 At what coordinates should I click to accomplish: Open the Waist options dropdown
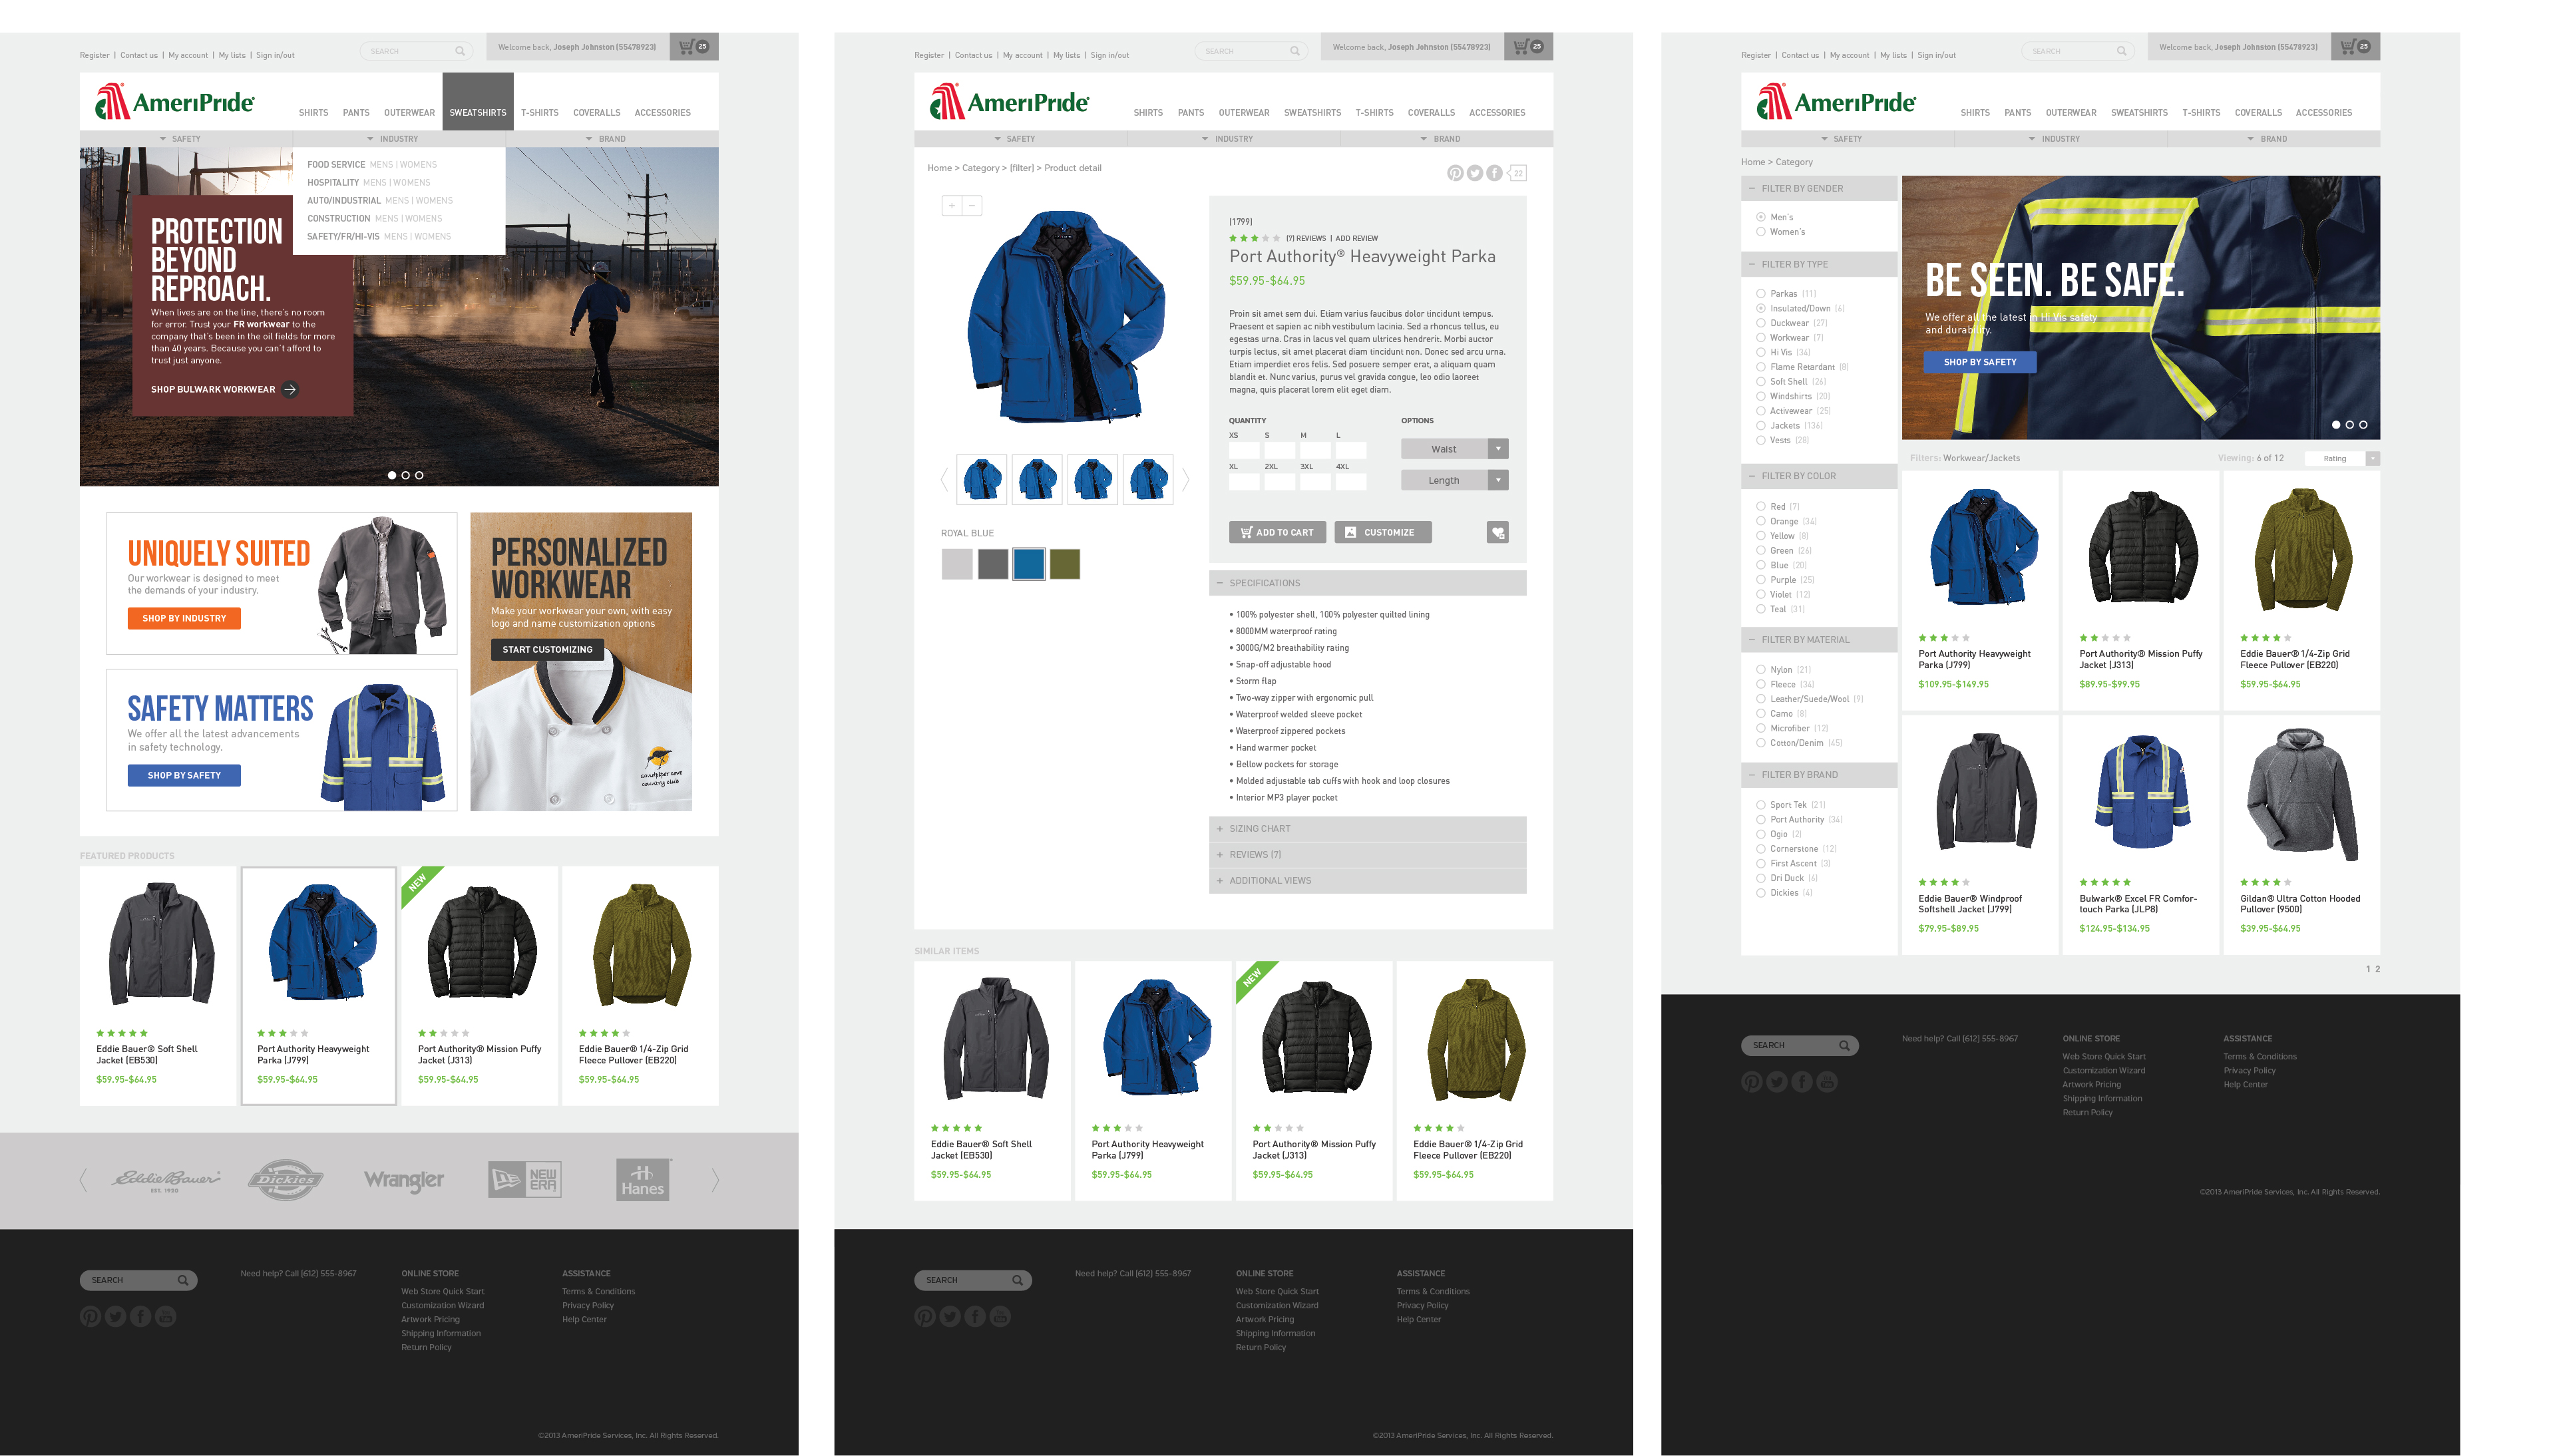point(1455,449)
